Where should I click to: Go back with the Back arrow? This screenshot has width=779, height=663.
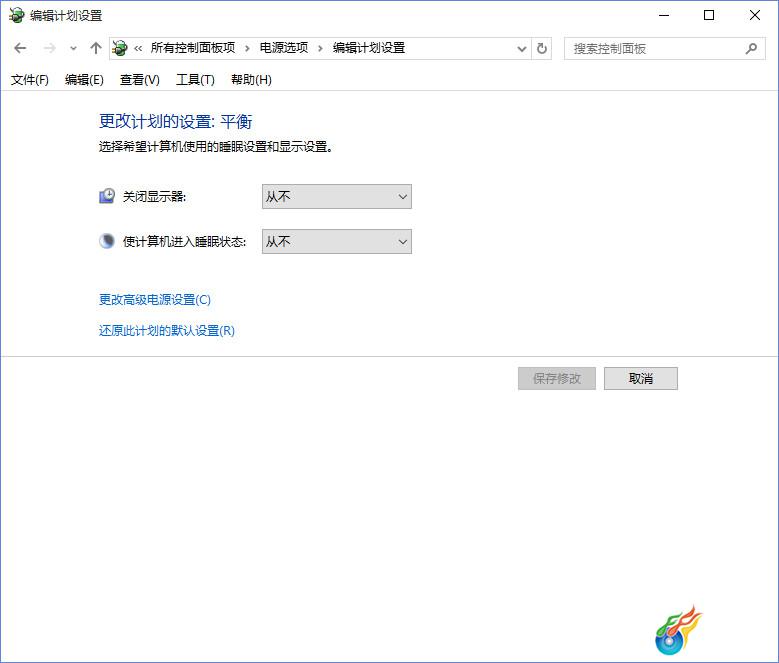[x=20, y=48]
